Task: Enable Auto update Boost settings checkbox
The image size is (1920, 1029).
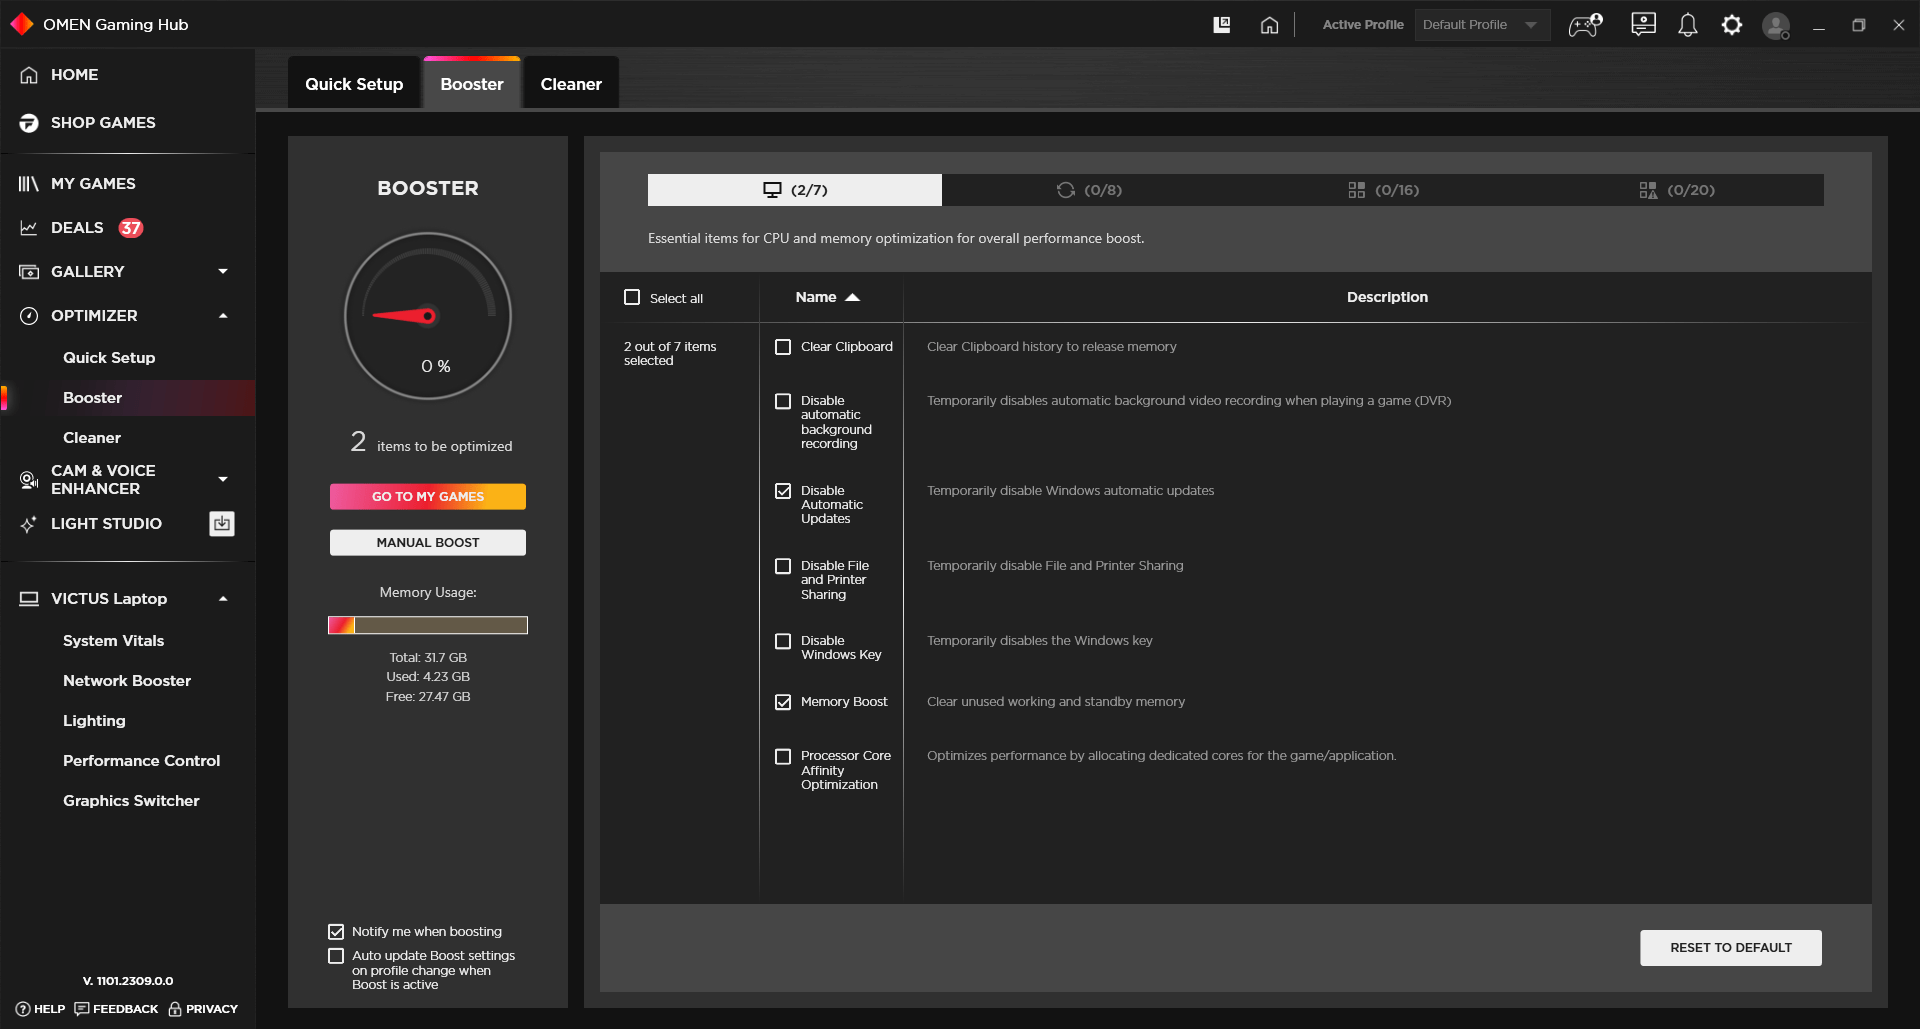Action: [x=336, y=956]
